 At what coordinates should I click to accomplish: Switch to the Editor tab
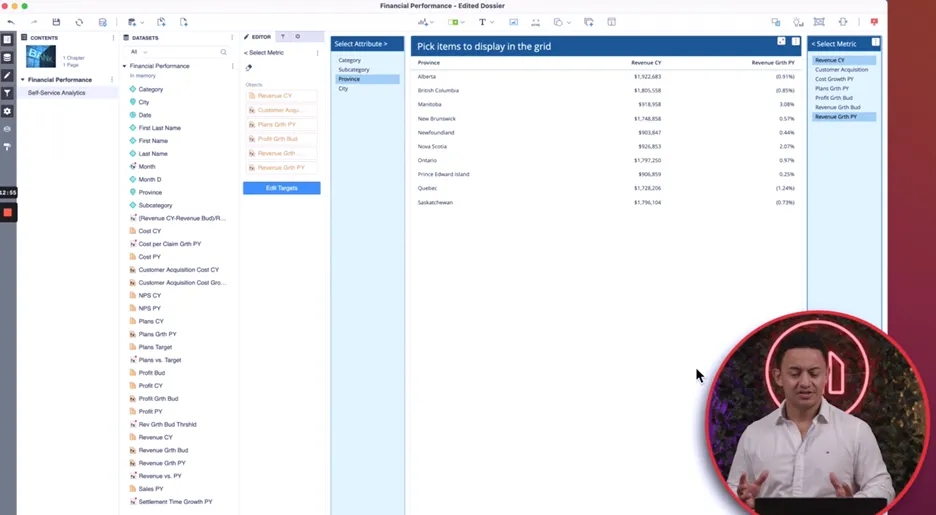click(x=257, y=37)
